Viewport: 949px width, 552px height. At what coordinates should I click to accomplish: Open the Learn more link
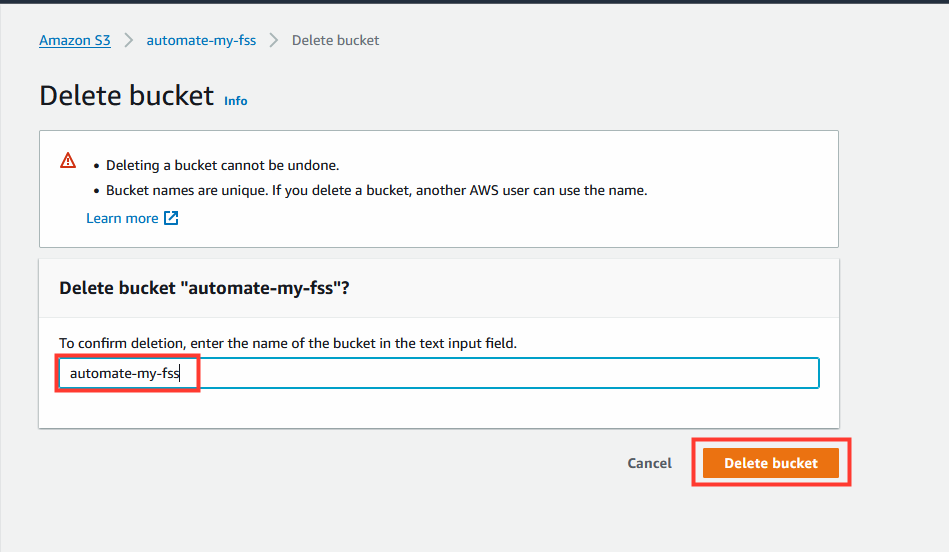point(122,218)
